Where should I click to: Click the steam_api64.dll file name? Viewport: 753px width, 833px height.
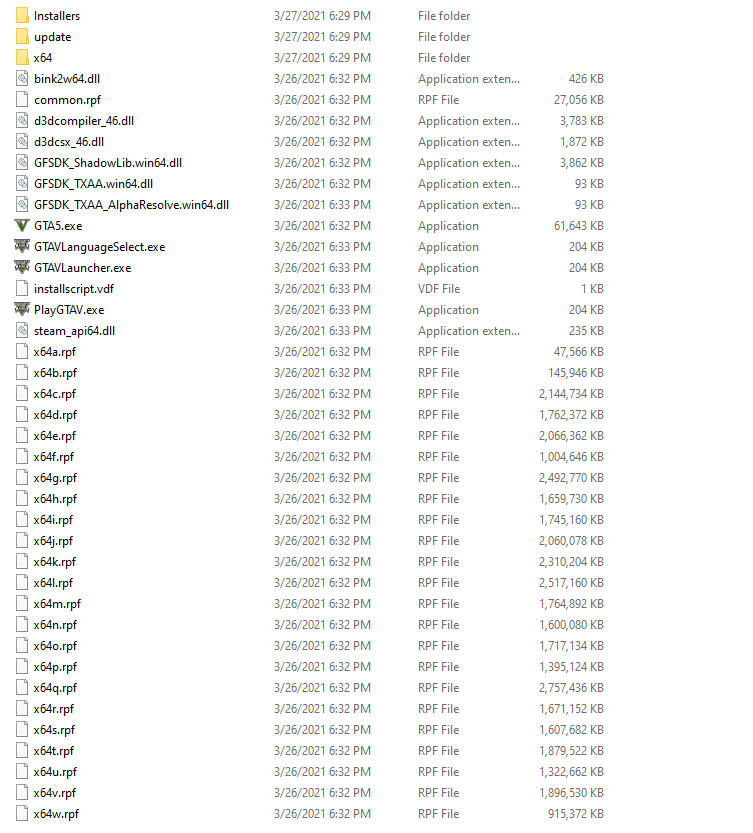(x=74, y=330)
